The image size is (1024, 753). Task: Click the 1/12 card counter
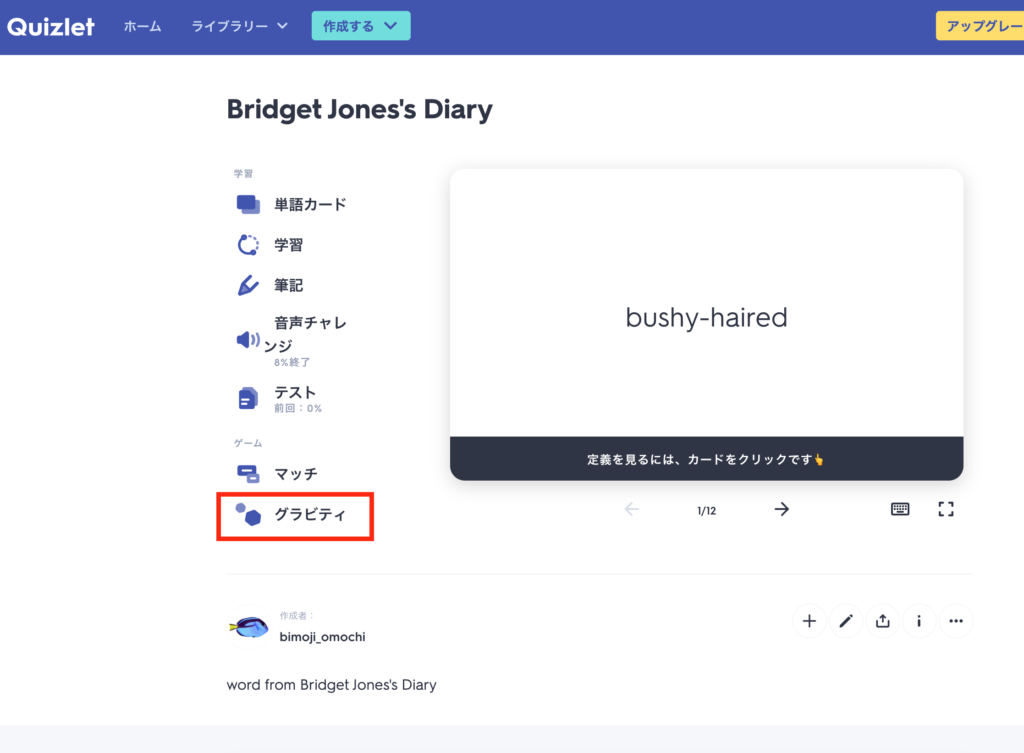pos(707,511)
